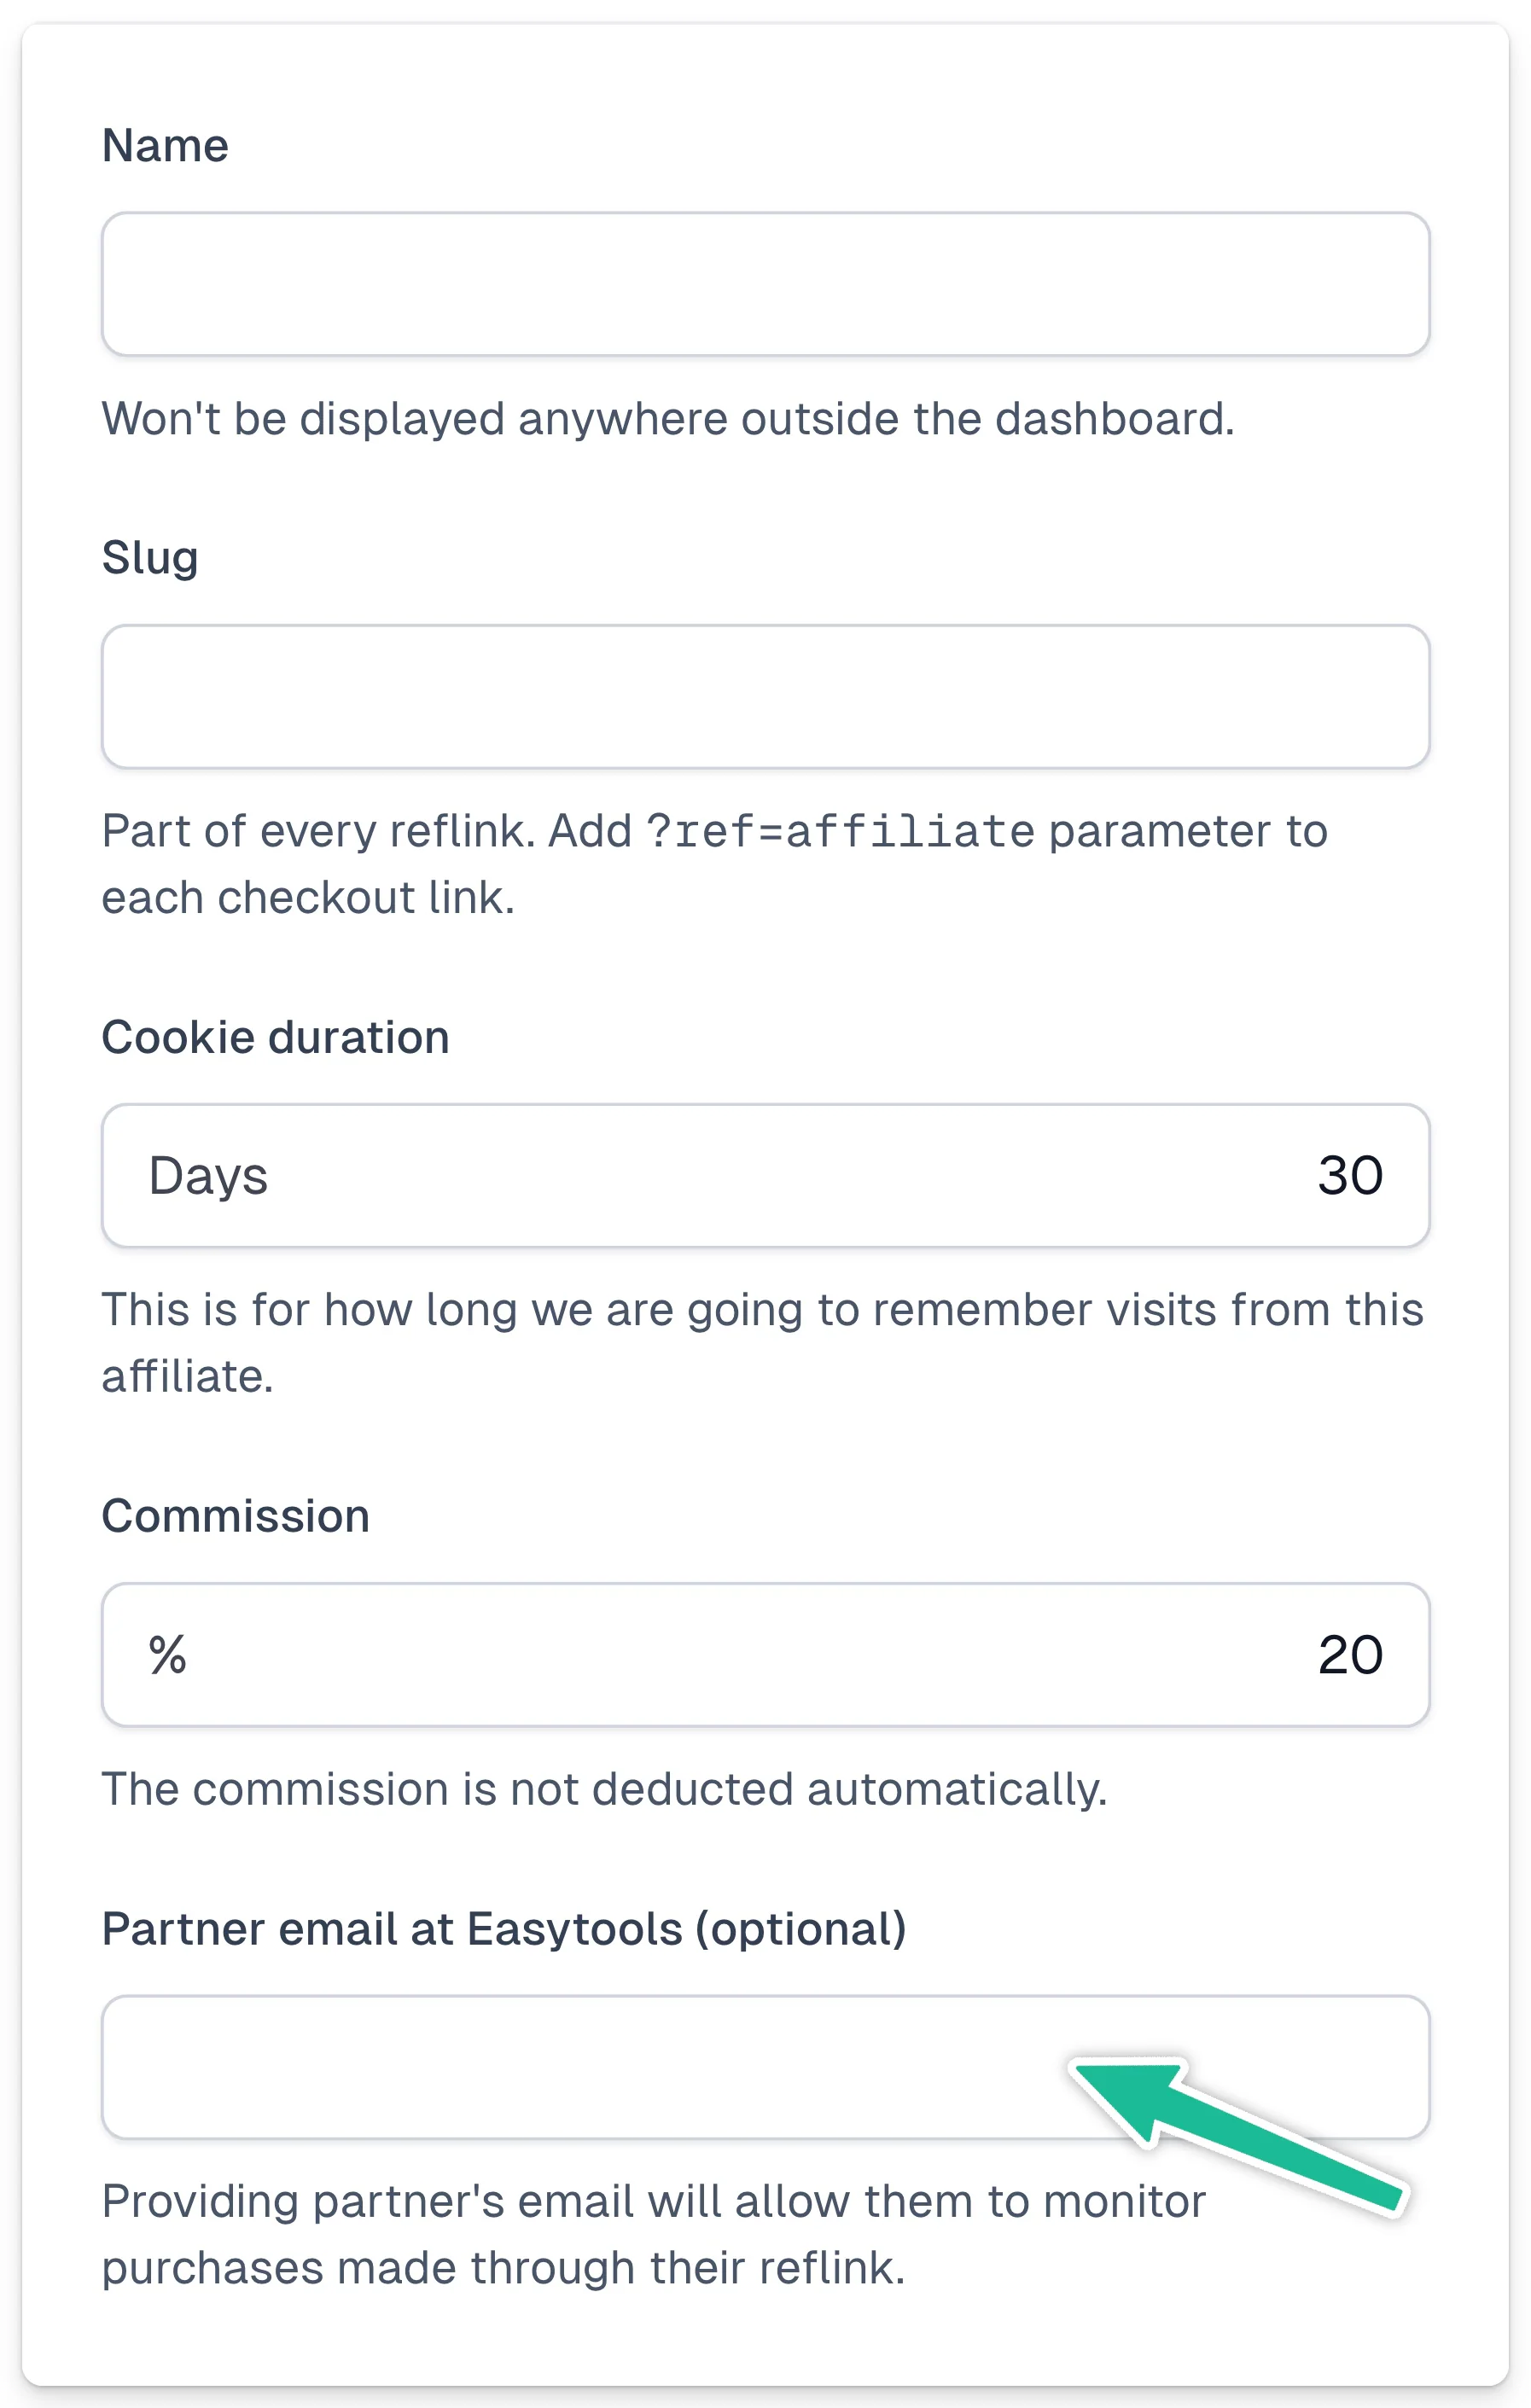Click the Name field label
This screenshot has width=1531, height=2408.
coord(165,146)
